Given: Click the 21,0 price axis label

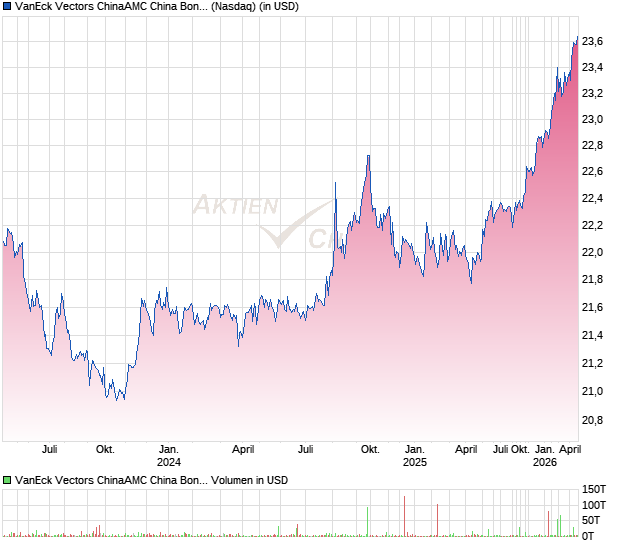Looking at the screenshot, I should pos(592,391).
